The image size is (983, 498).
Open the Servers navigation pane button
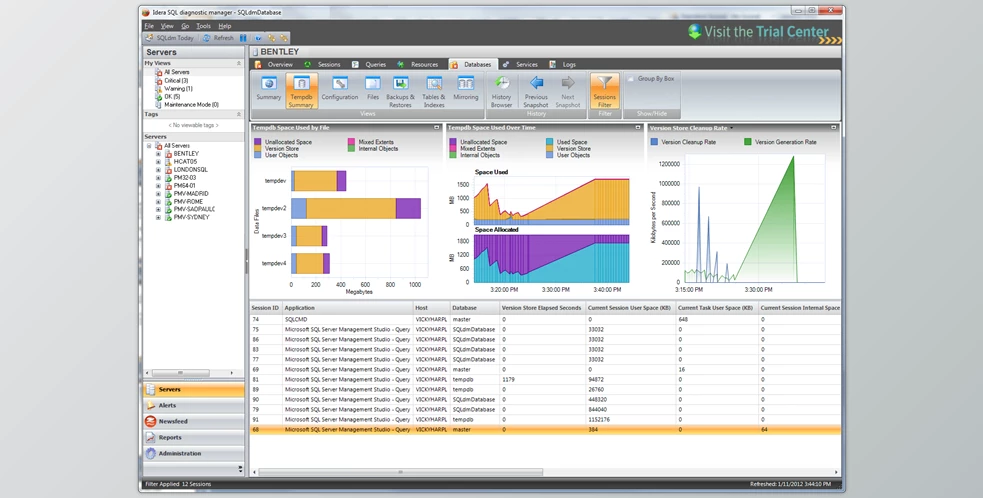pos(194,389)
